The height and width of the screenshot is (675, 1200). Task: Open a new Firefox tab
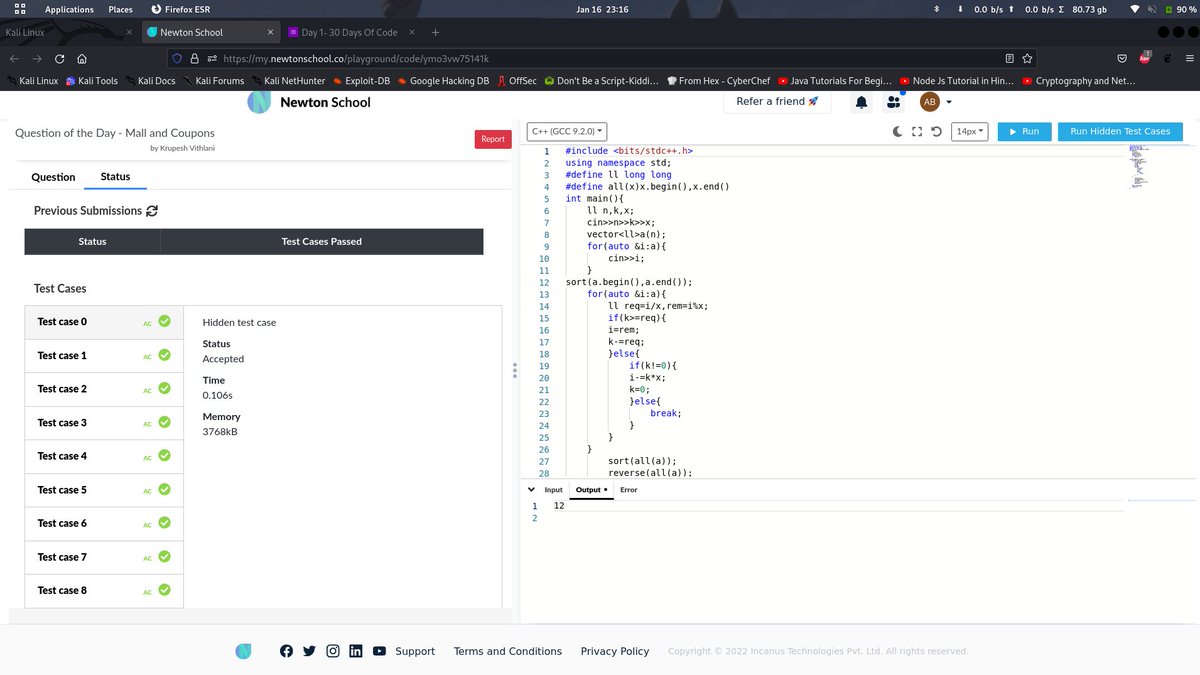(x=436, y=32)
